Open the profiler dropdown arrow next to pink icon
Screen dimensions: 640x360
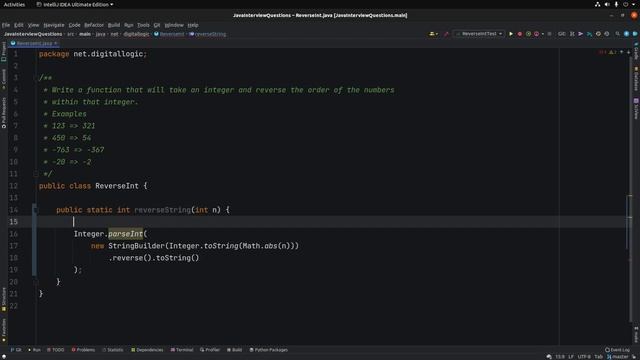click(542, 34)
